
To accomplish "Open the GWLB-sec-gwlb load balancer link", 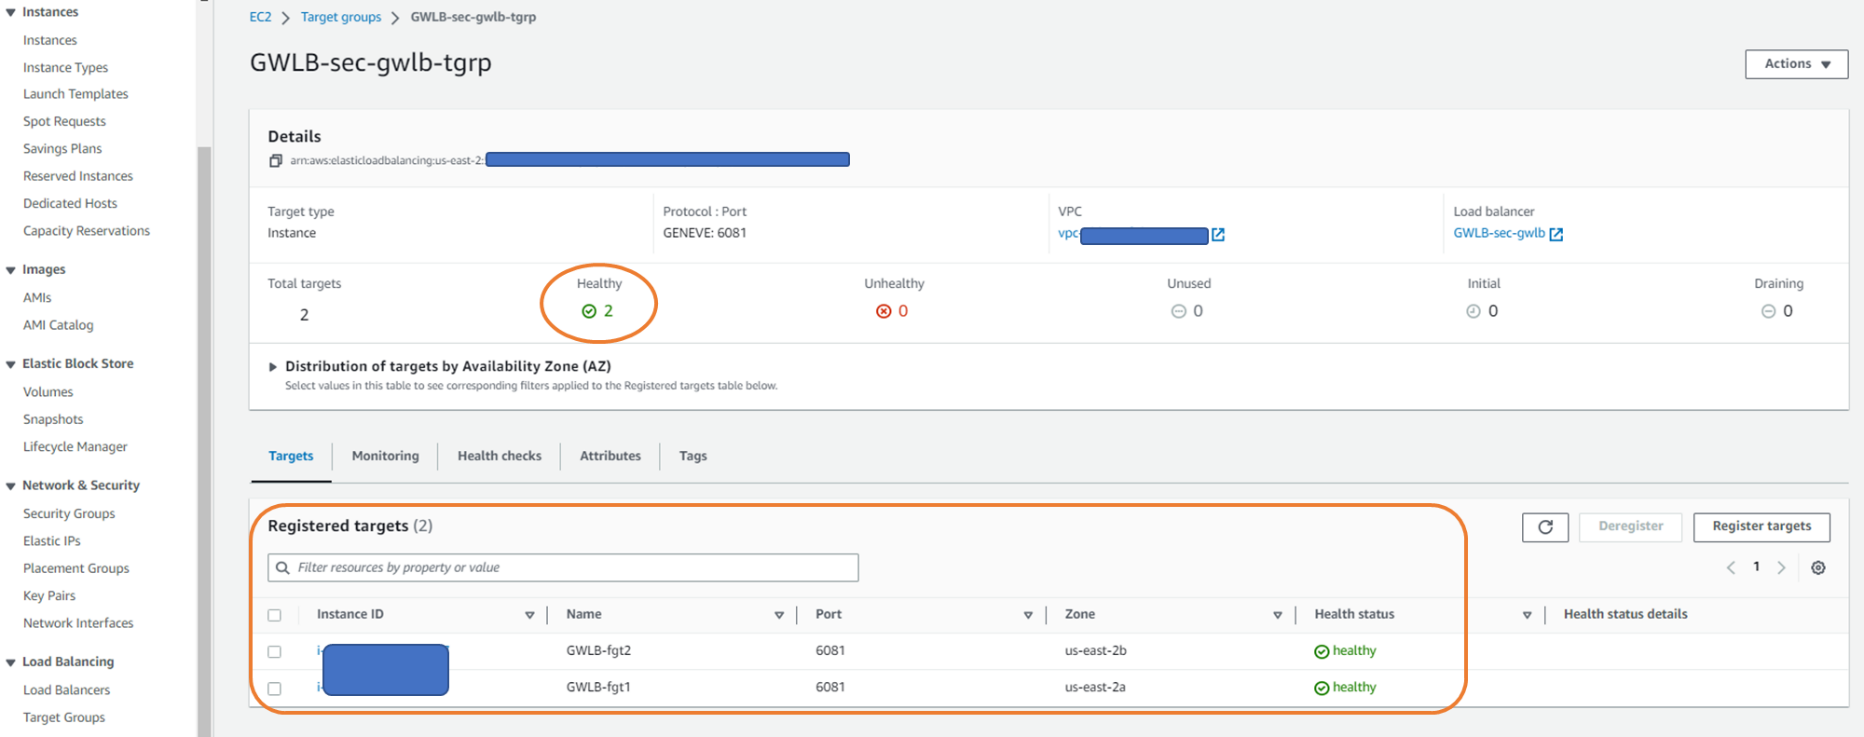I will [x=1499, y=233].
